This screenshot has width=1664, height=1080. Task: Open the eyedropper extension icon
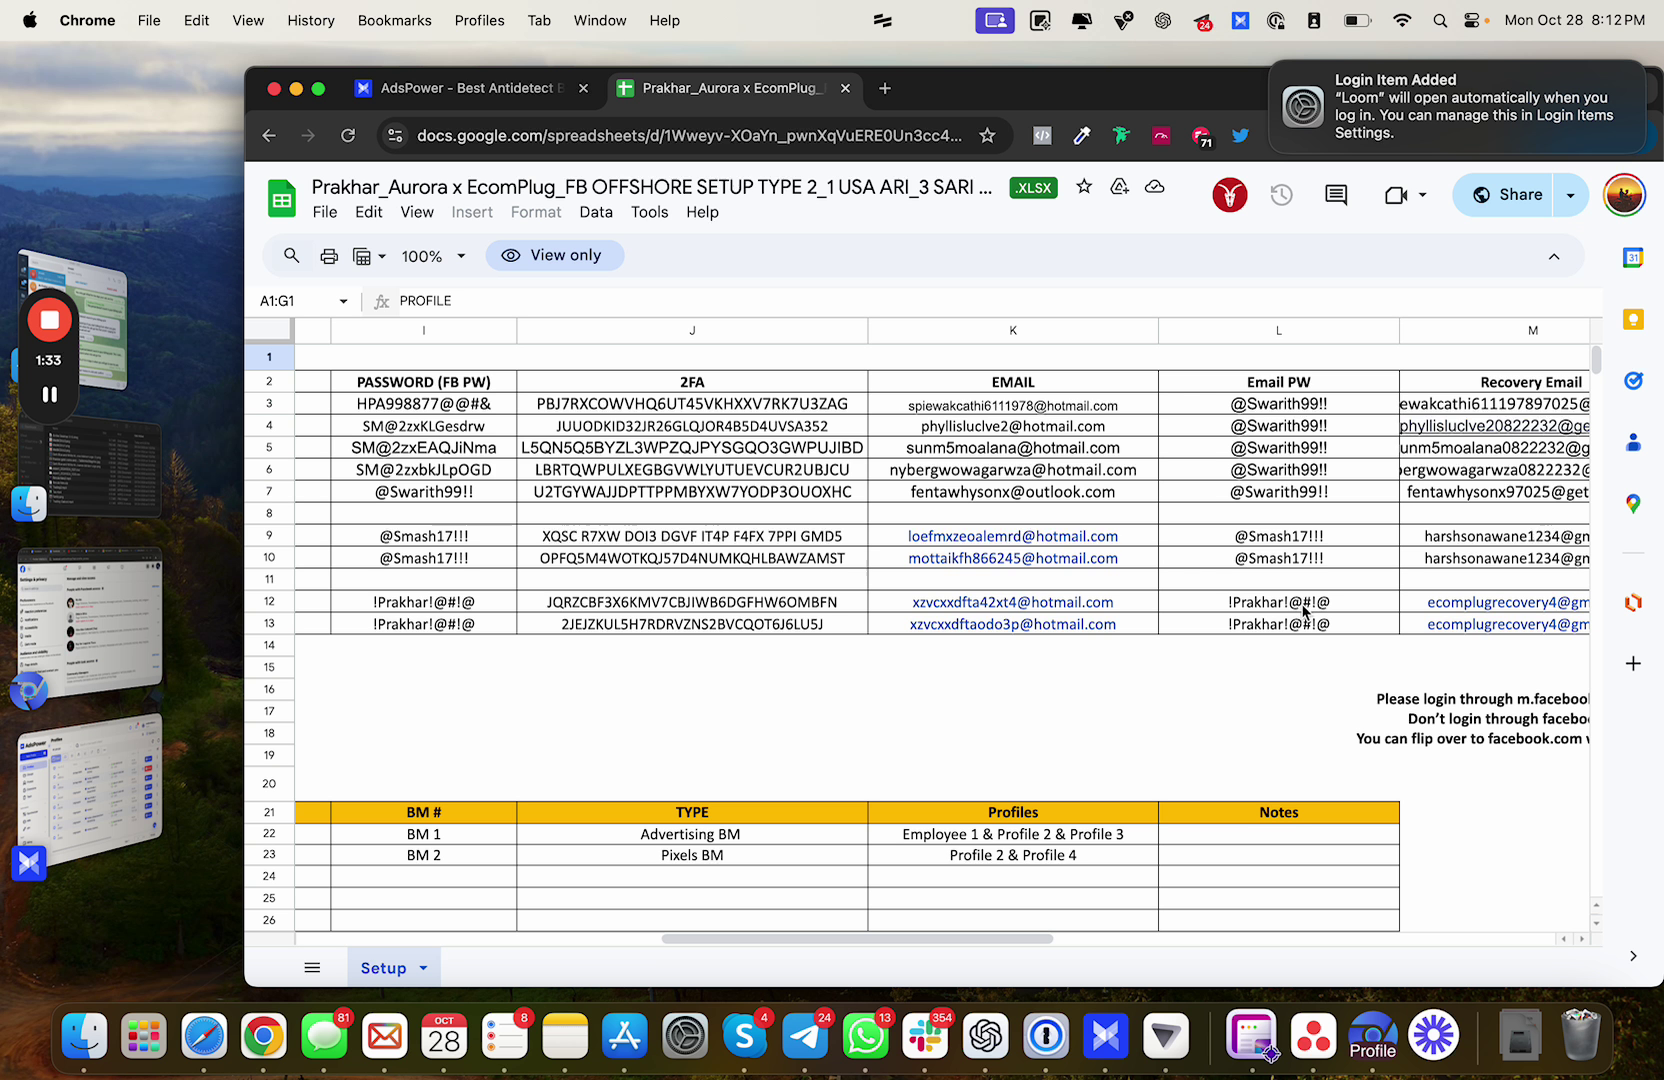(x=1081, y=135)
